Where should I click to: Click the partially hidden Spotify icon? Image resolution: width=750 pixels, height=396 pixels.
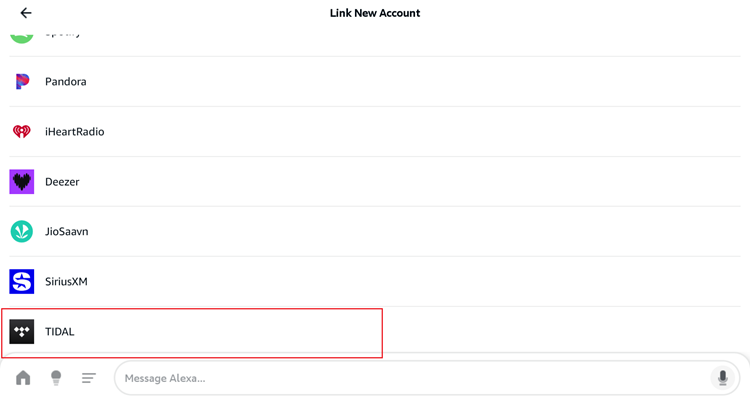[x=22, y=37]
